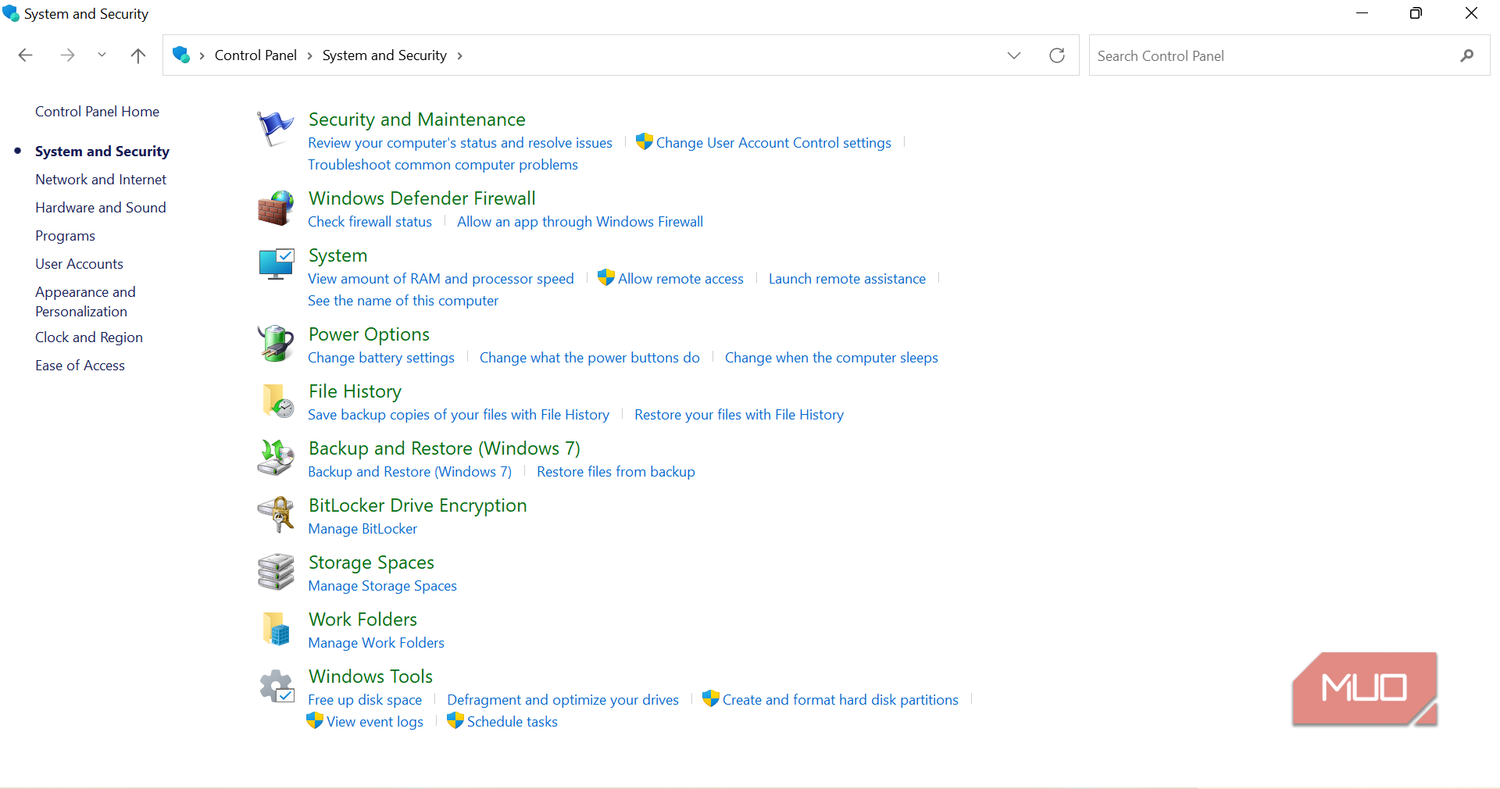Open the BitLocker keys icon
Viewport: 1500px width, 789px height.
pyautogui.click(x=275, y=515)
